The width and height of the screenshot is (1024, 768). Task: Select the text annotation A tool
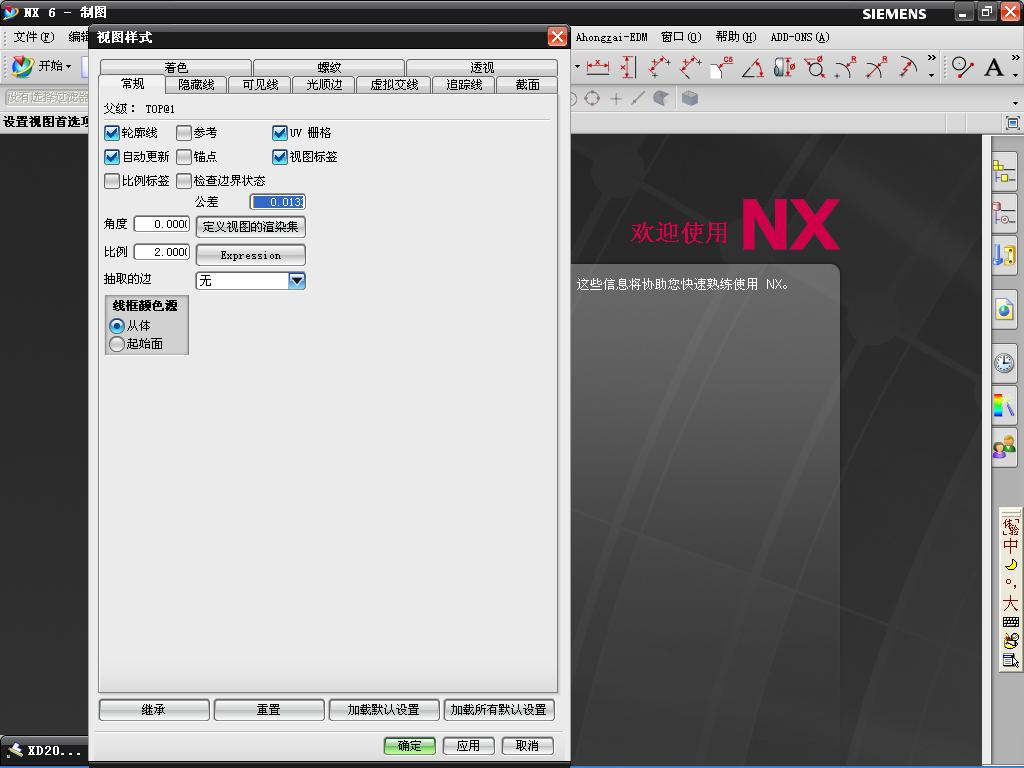(994, 67)
